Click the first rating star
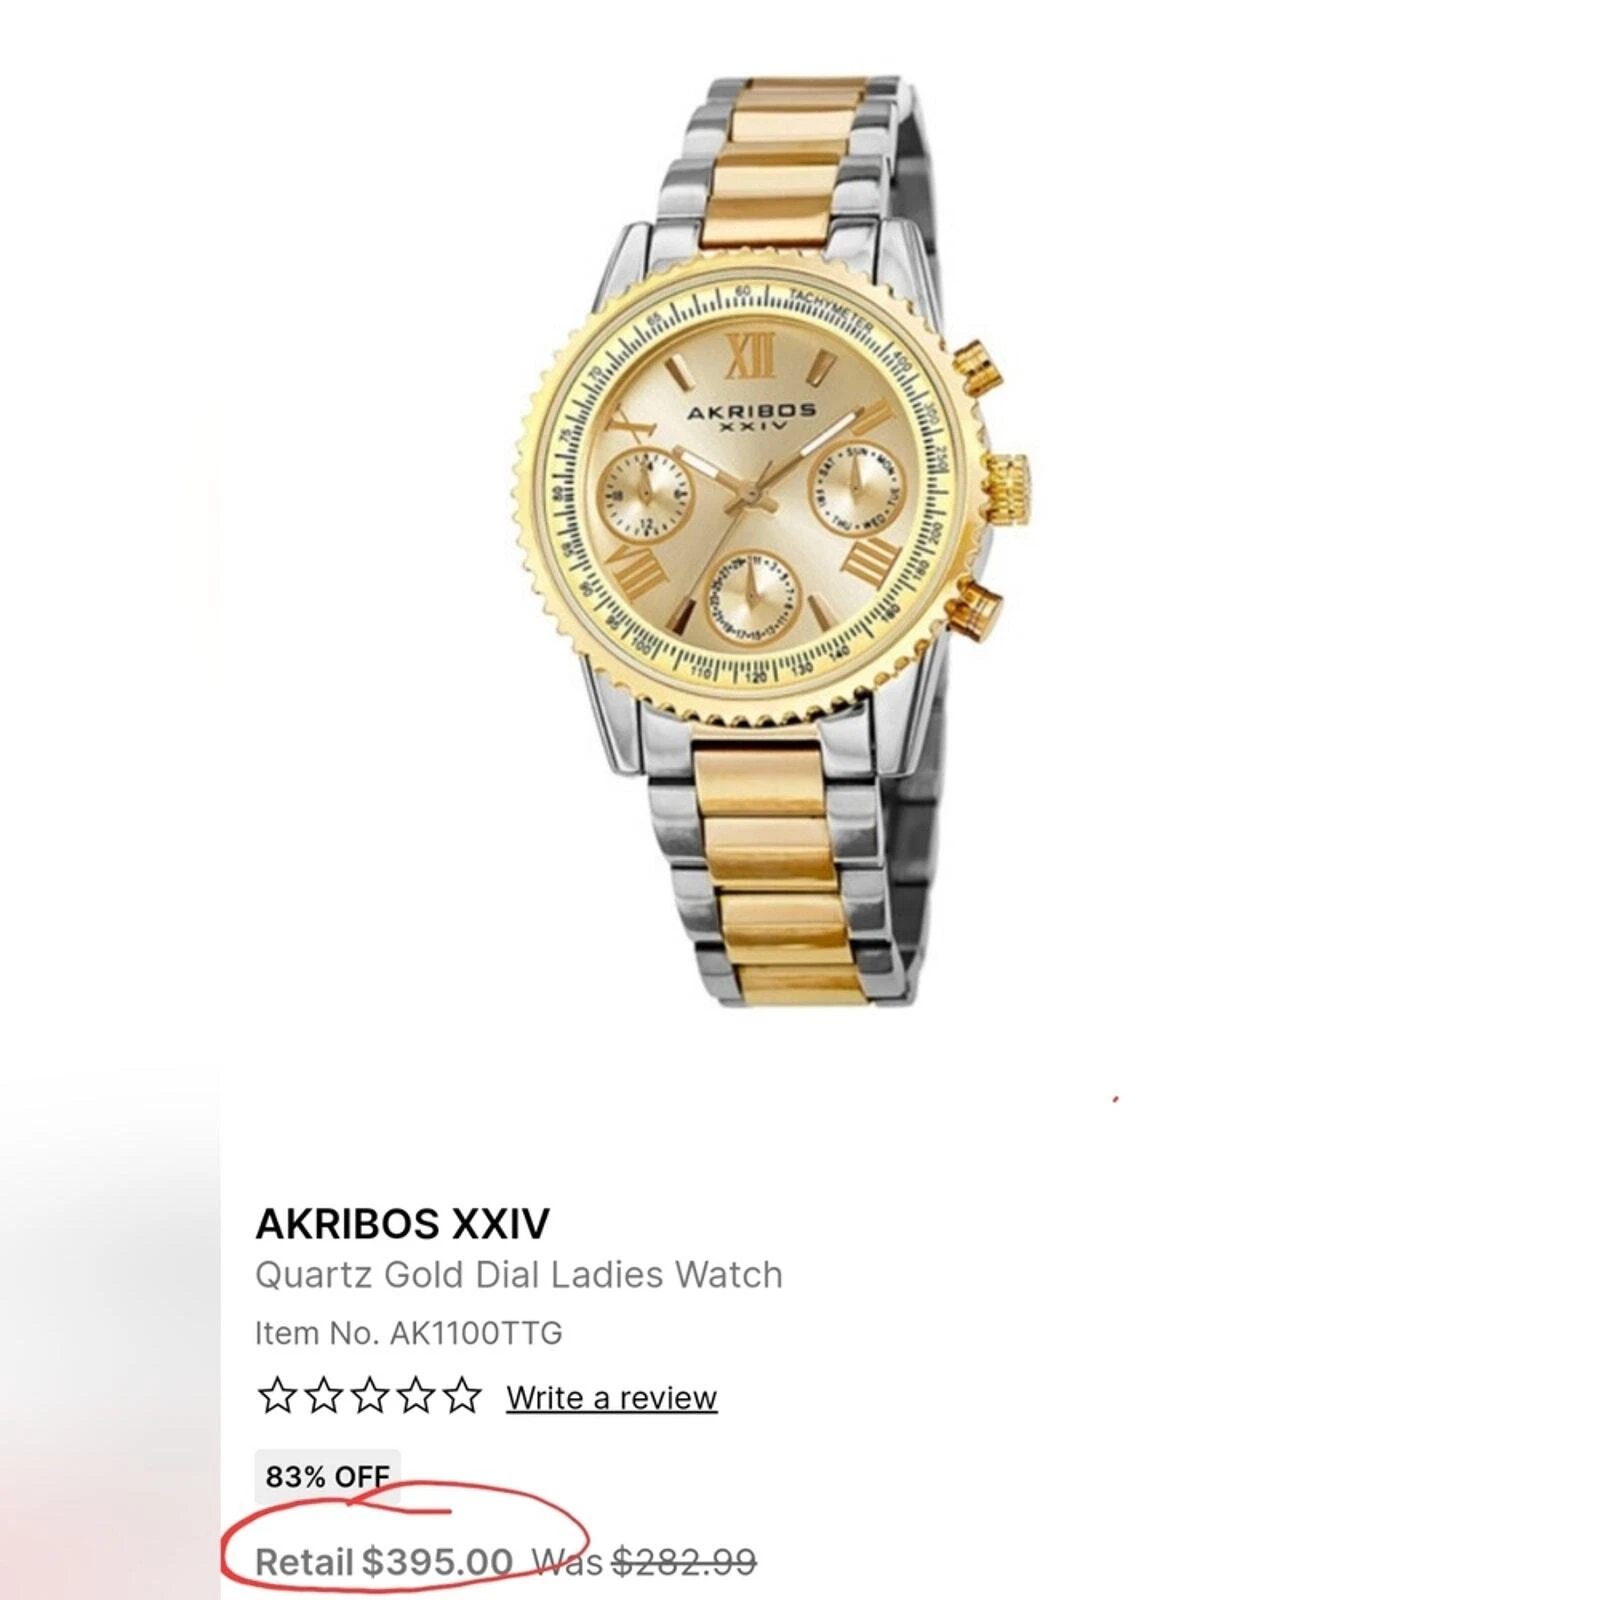Image resolution: width=1600 pixels, height=1600 pixels. [275, 1395]
